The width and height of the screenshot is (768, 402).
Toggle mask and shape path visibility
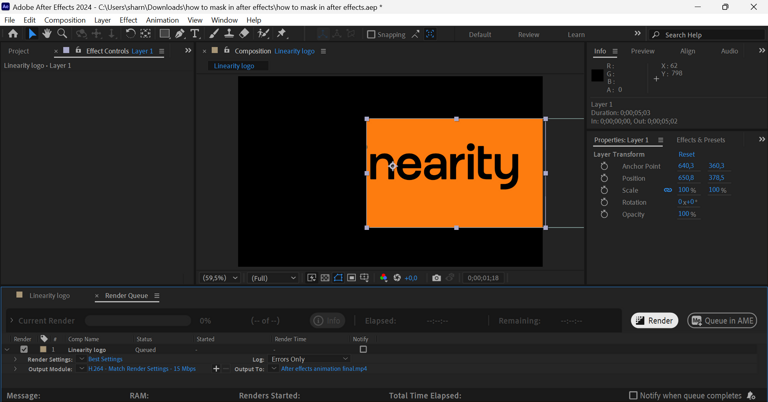coord(338,278)
